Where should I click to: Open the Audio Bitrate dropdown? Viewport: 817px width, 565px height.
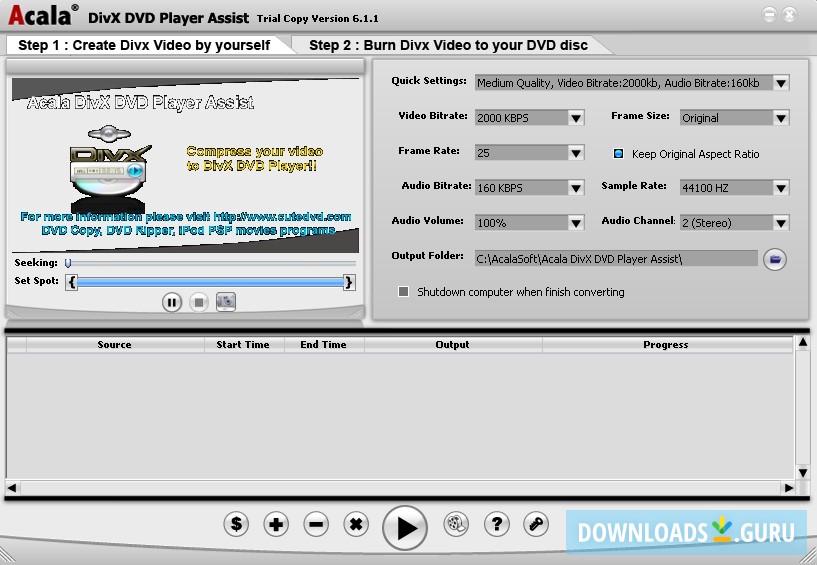pyautogui.click(x=576, y=188)
